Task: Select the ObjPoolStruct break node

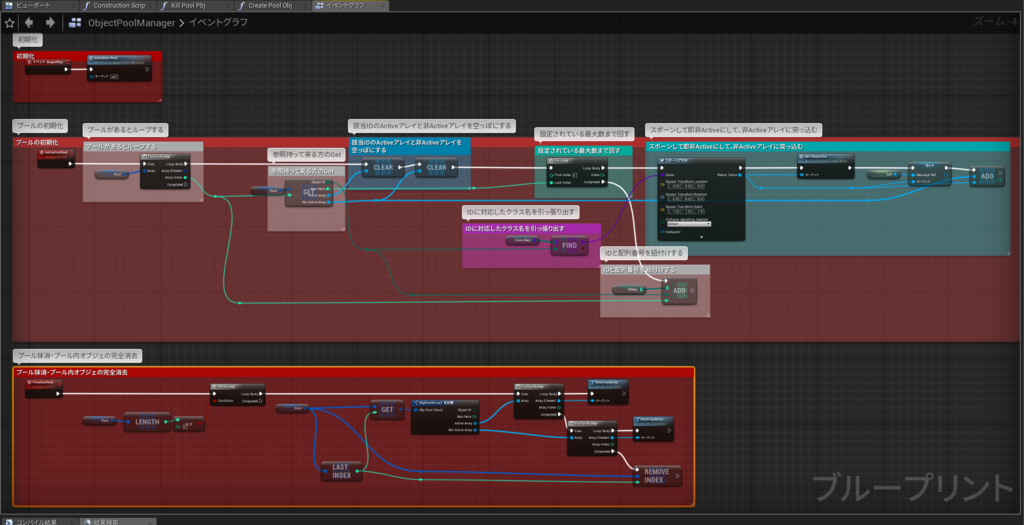Action: pos(445,417)
